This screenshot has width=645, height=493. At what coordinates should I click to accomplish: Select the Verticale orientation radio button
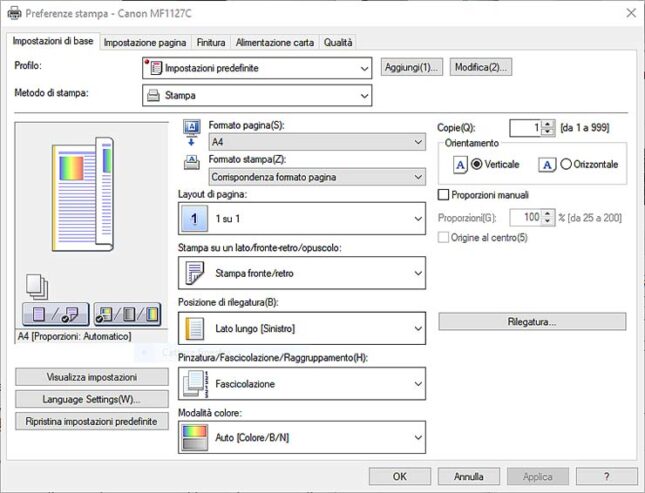click(x=476, y=164)
